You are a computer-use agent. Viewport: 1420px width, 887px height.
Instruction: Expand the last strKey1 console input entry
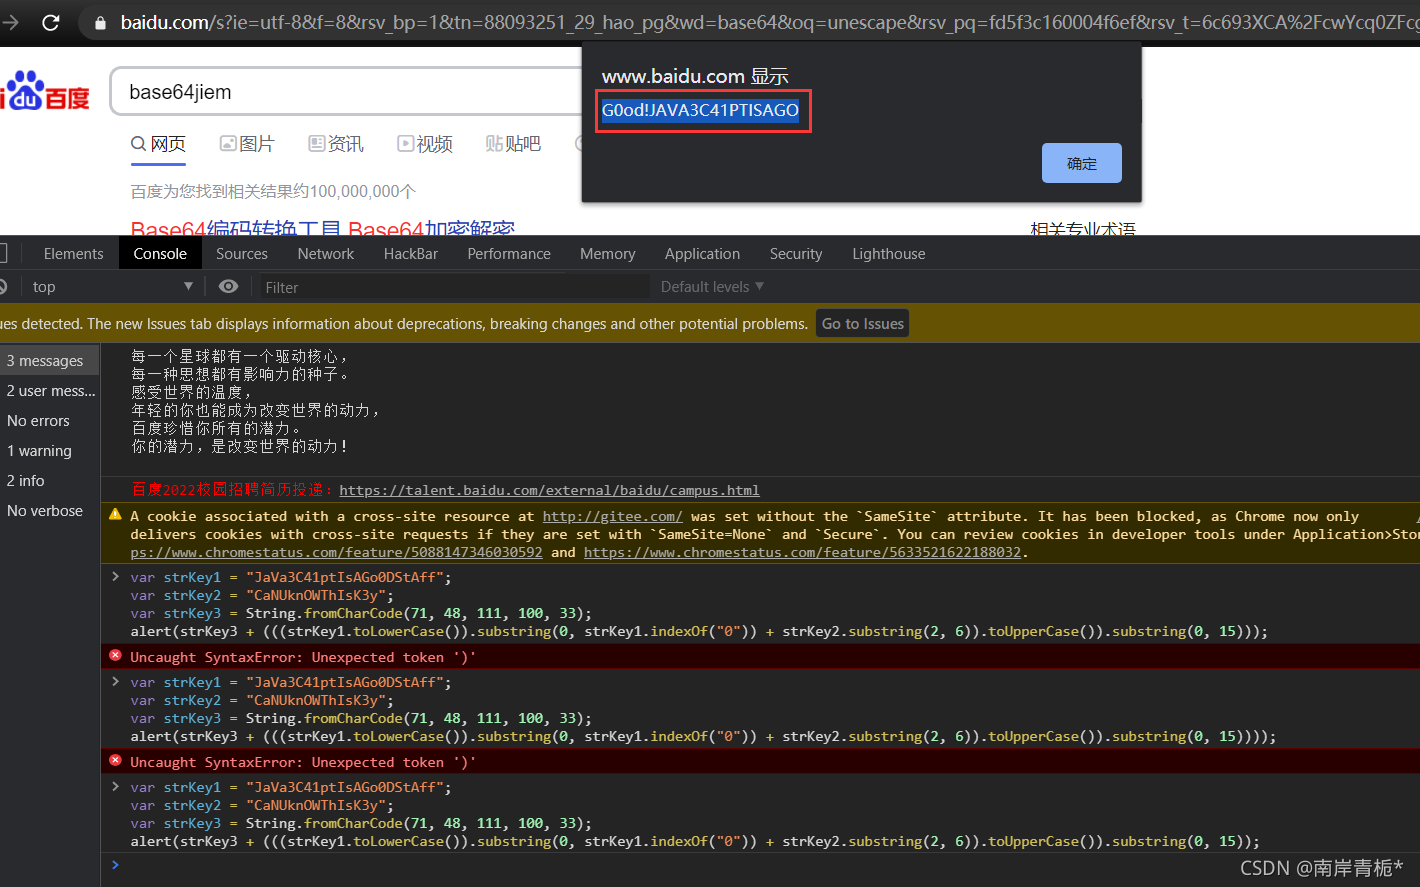pyautogui.click(x=115, y=787)
